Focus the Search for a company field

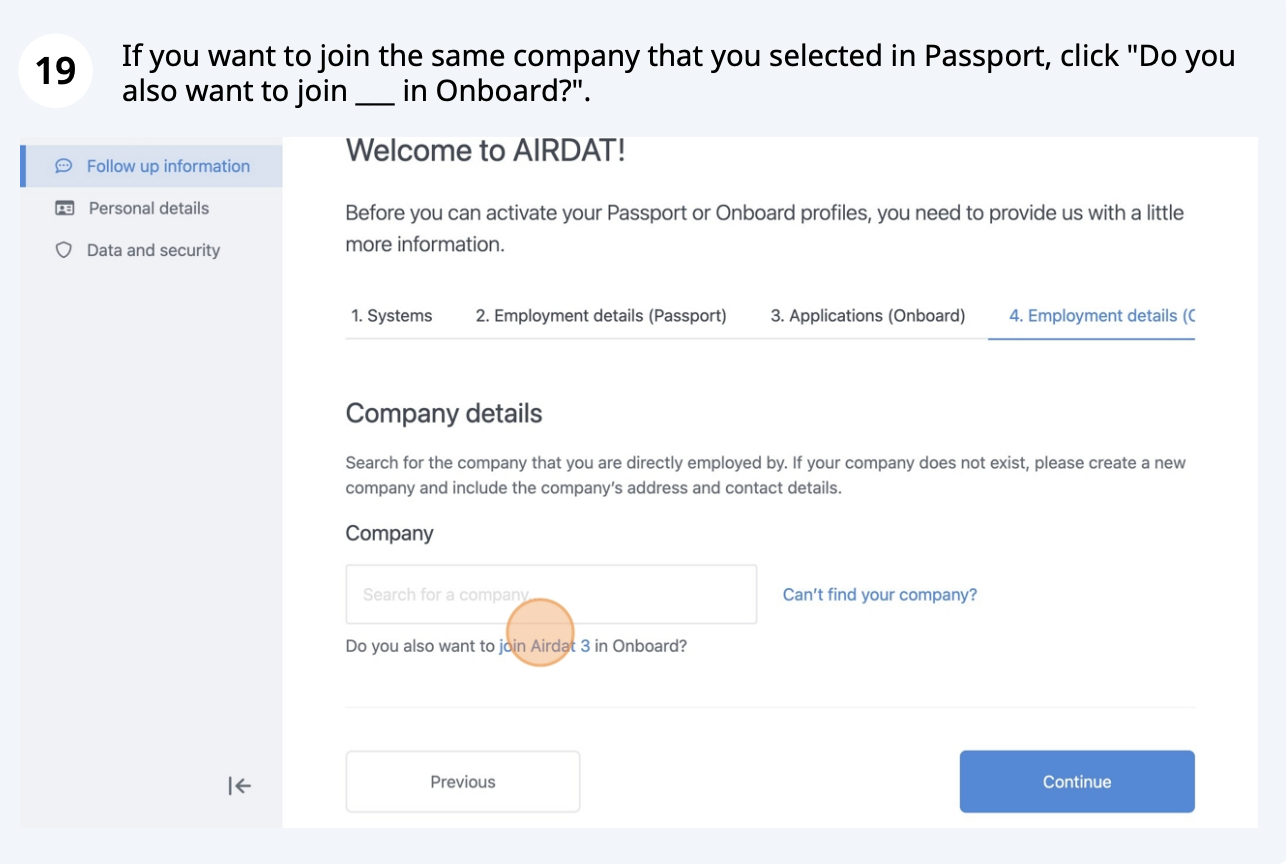pos(551,594)
